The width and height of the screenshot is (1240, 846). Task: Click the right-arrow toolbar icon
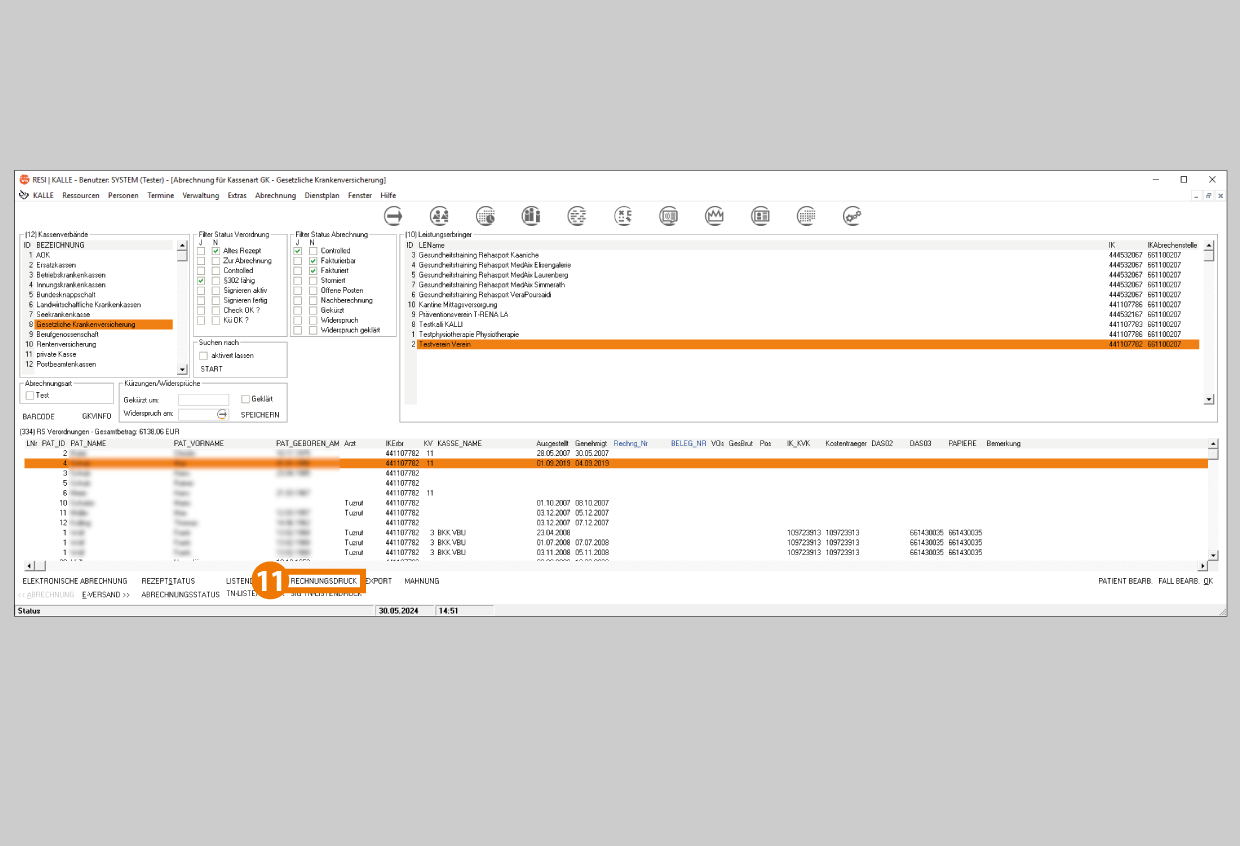(394, 215)
